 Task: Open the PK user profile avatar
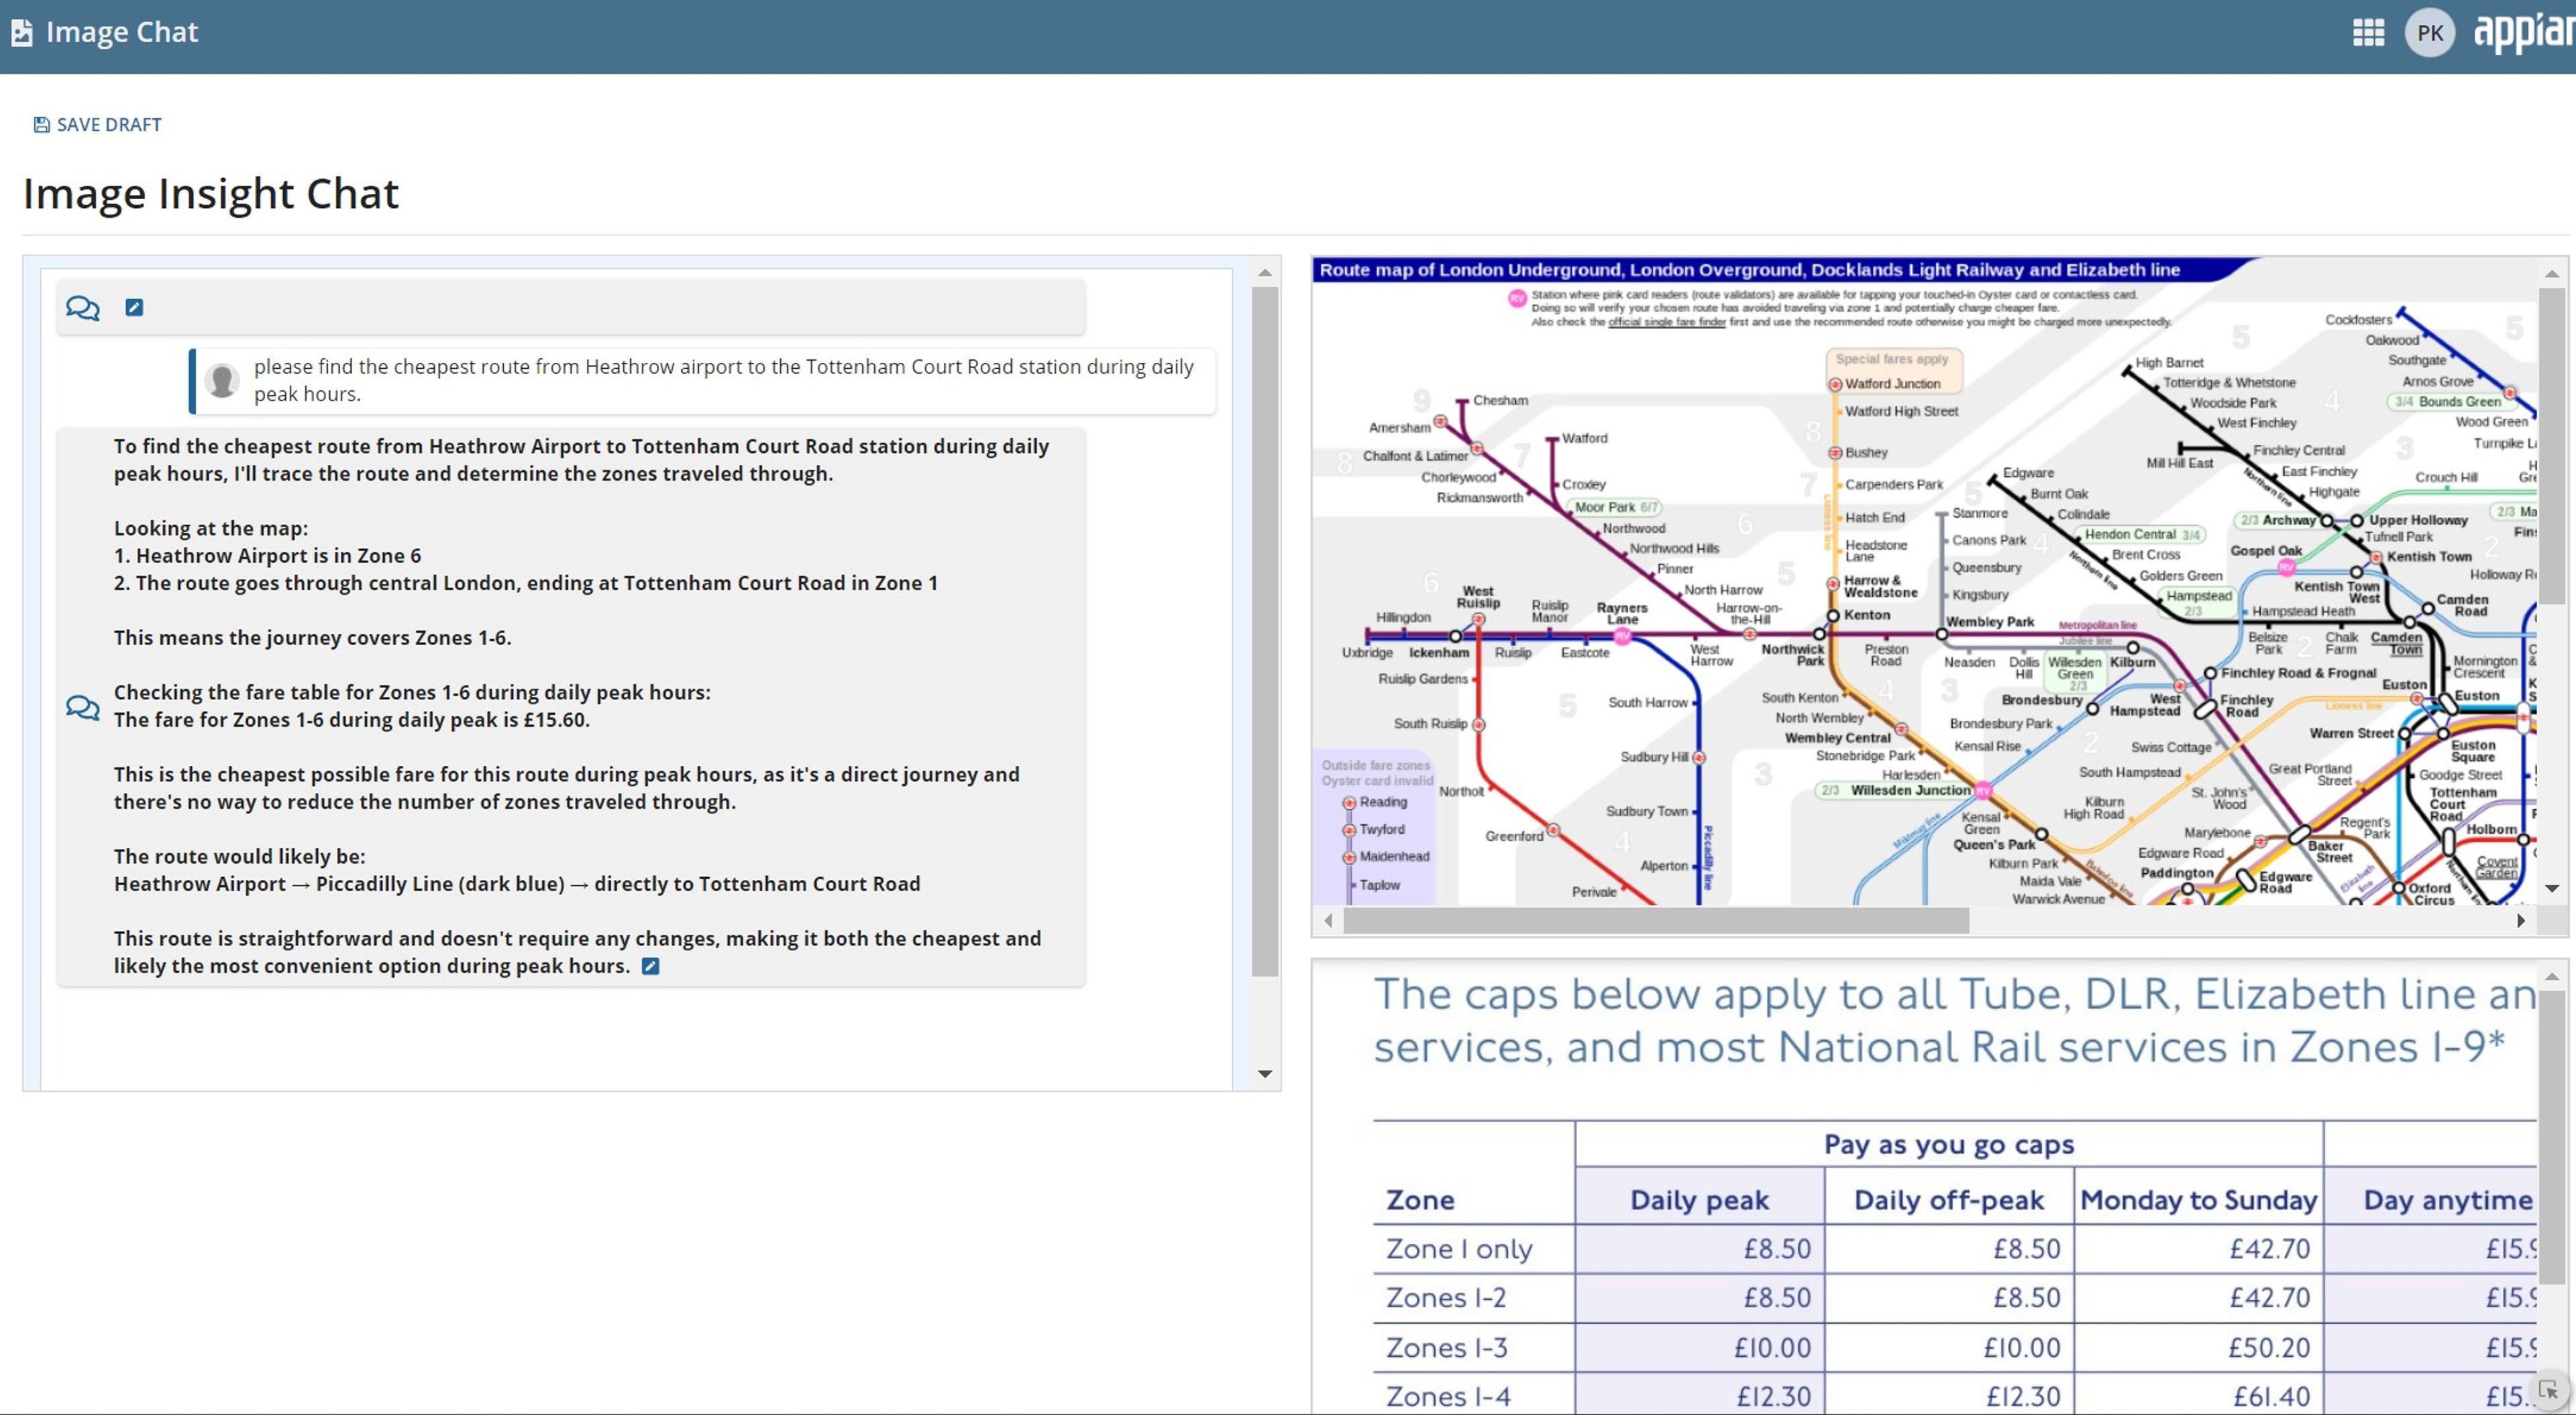(x=2430, y=33)
